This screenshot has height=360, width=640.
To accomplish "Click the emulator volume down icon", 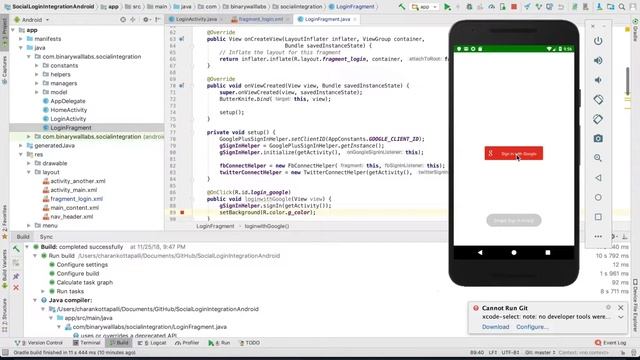I will [x=598, y=80].
